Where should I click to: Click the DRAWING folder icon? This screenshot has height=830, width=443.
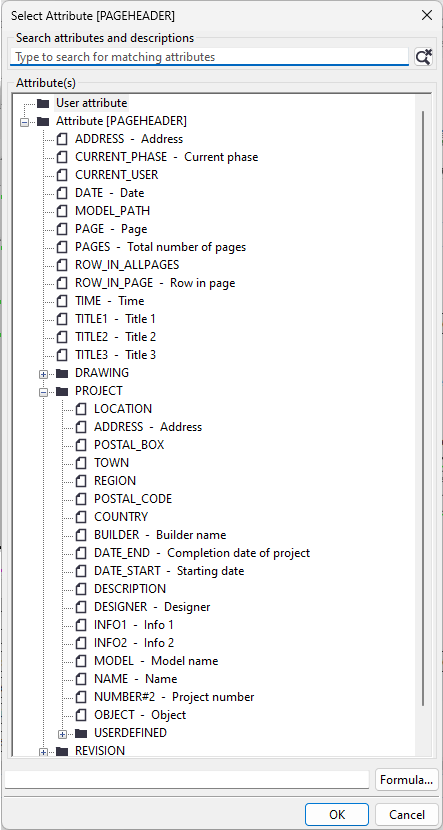tap(62, 373)
